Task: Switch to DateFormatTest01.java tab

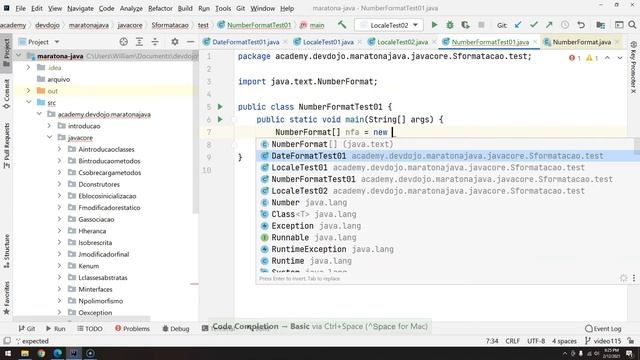Action: (x=246, y=42)
